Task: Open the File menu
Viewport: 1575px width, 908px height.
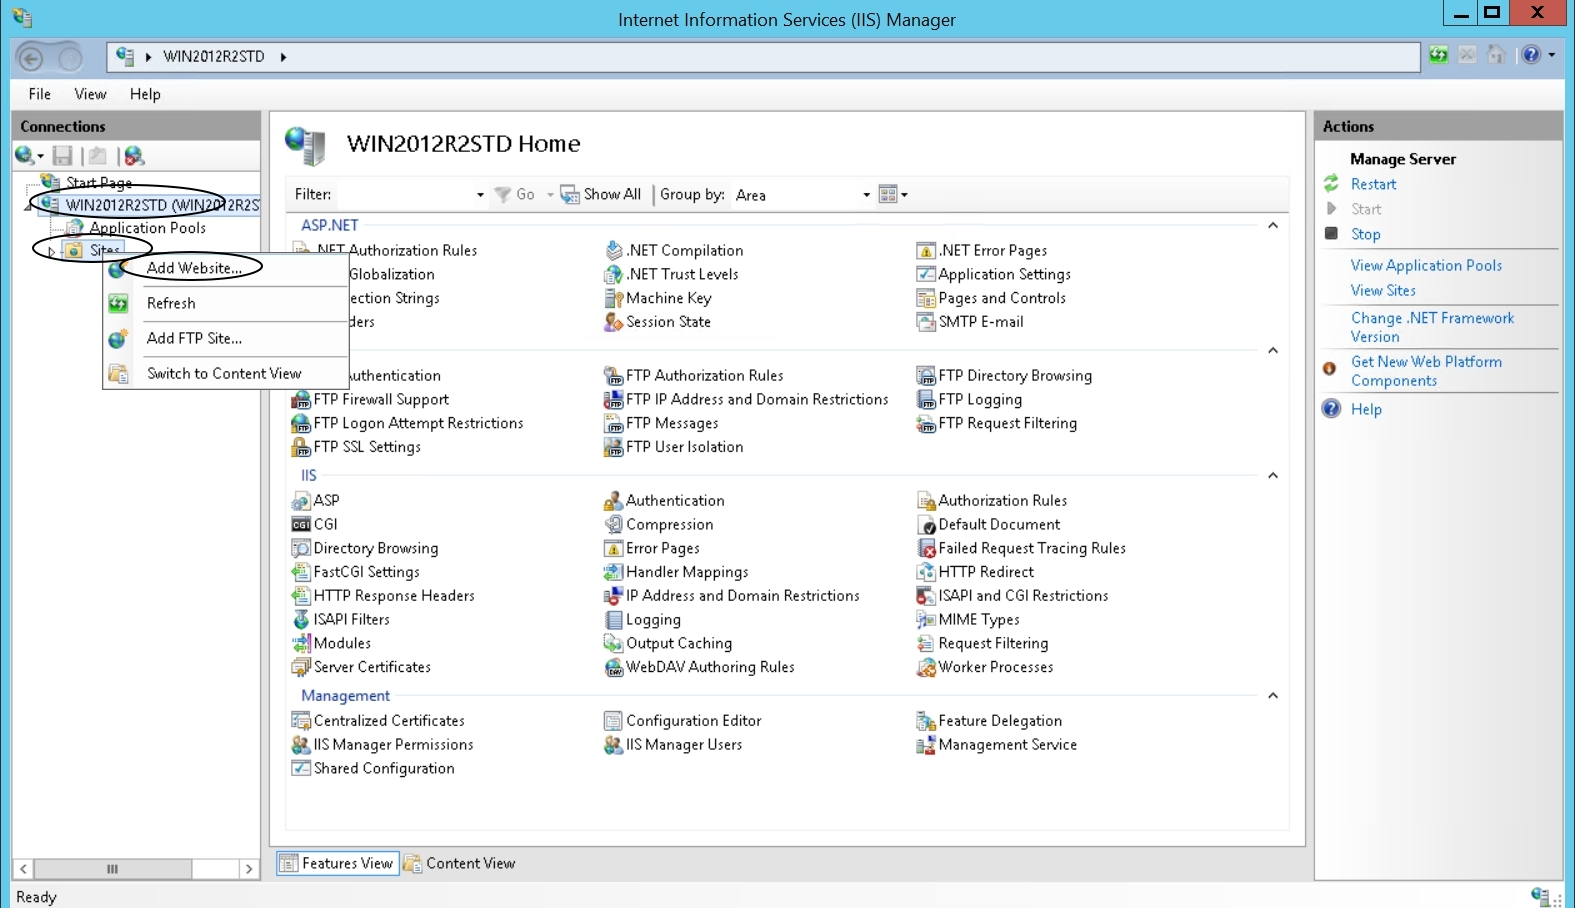Action: 39,94
